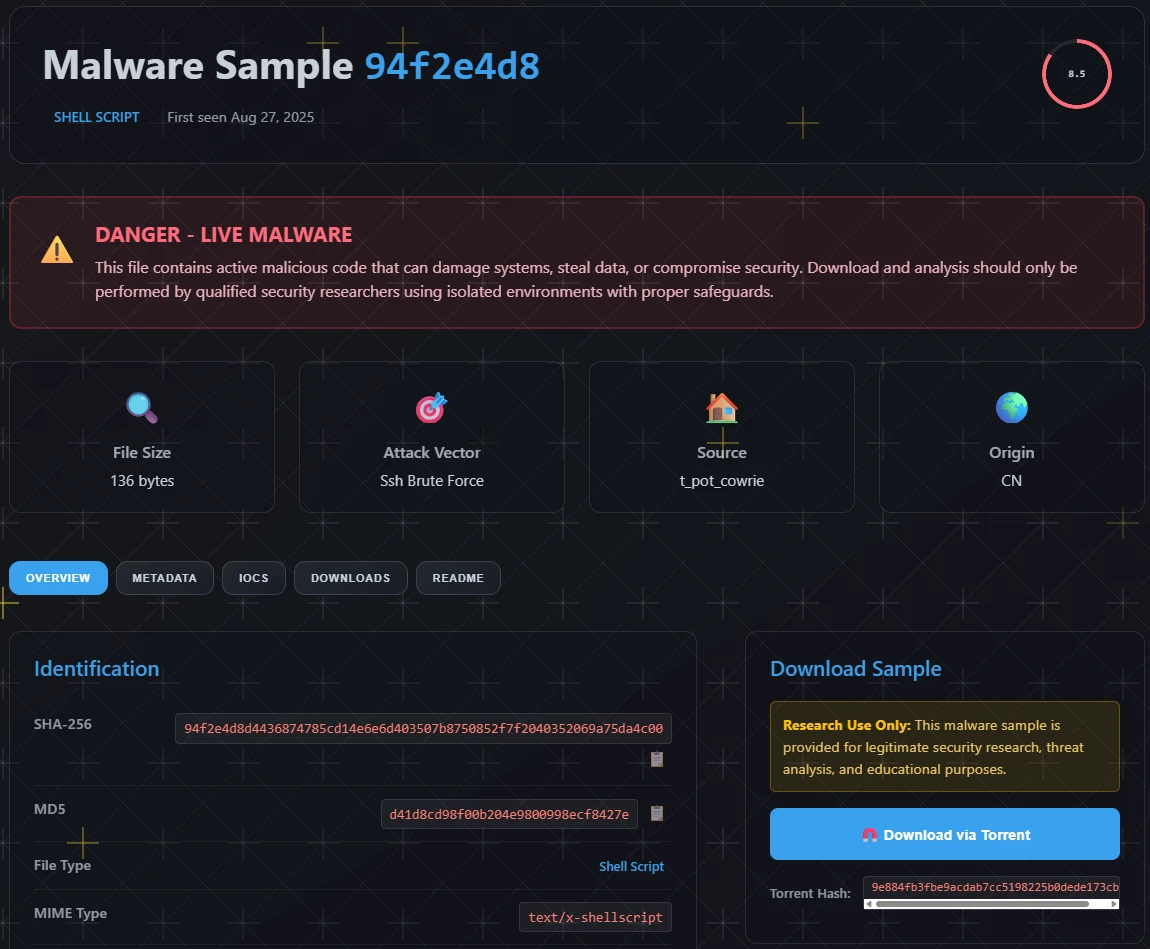The width and height of the screenshot is (1150, 949).
Task: Click the magnifying glass File Size icon
Action: pos(142,408)
